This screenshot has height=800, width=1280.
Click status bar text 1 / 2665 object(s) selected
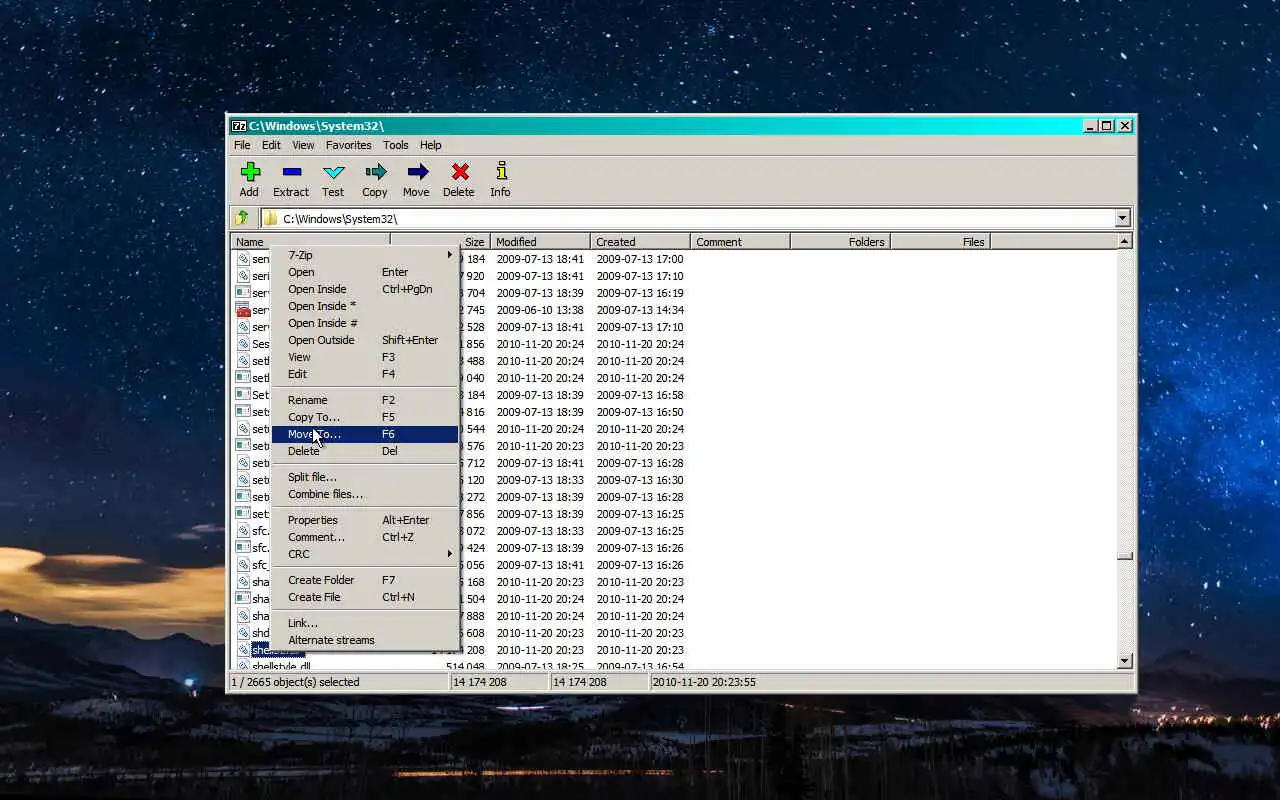[x=295, y=682]
